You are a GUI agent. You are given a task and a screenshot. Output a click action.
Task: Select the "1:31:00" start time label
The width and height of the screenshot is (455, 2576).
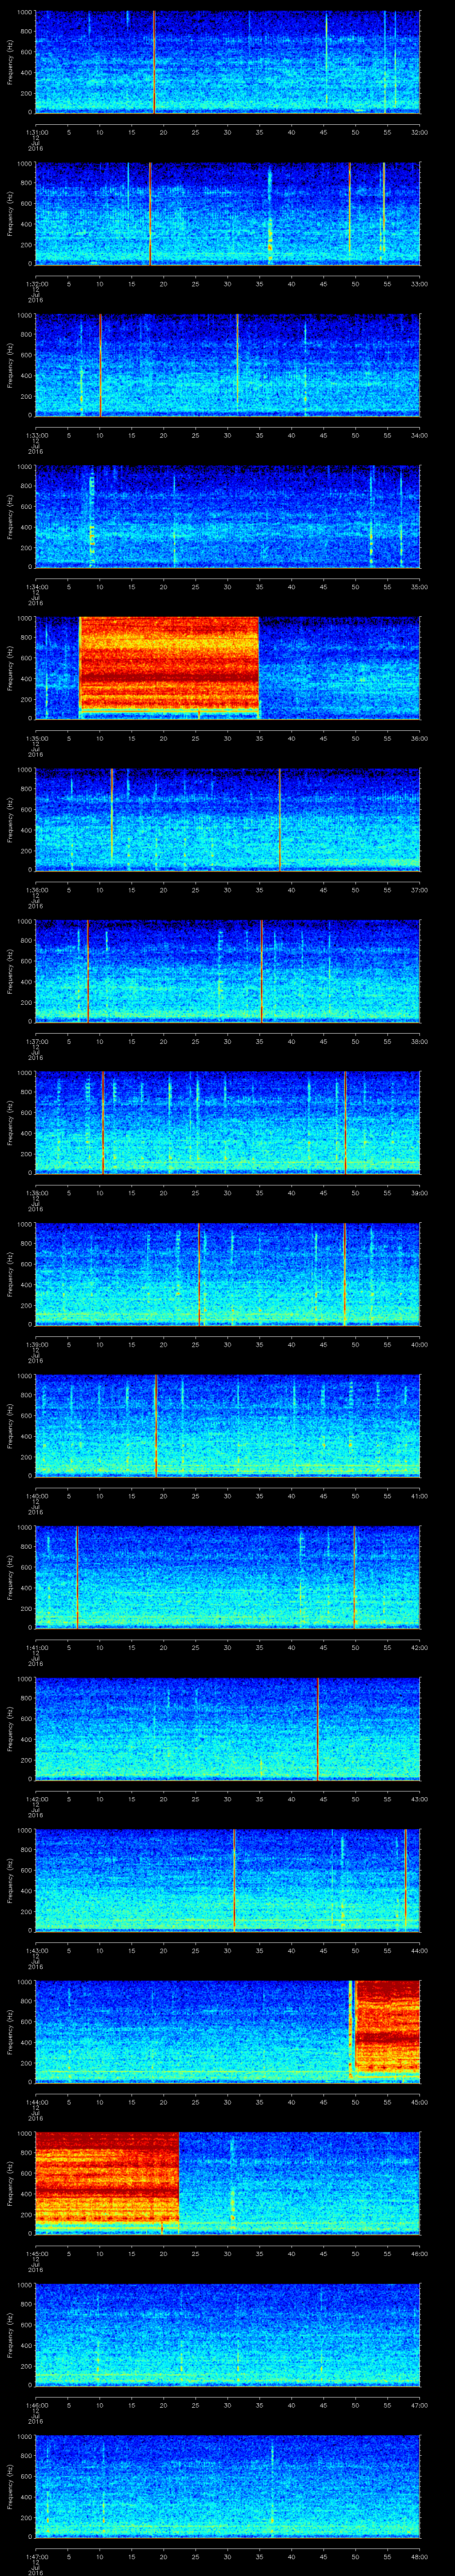(x=36, y=132)
